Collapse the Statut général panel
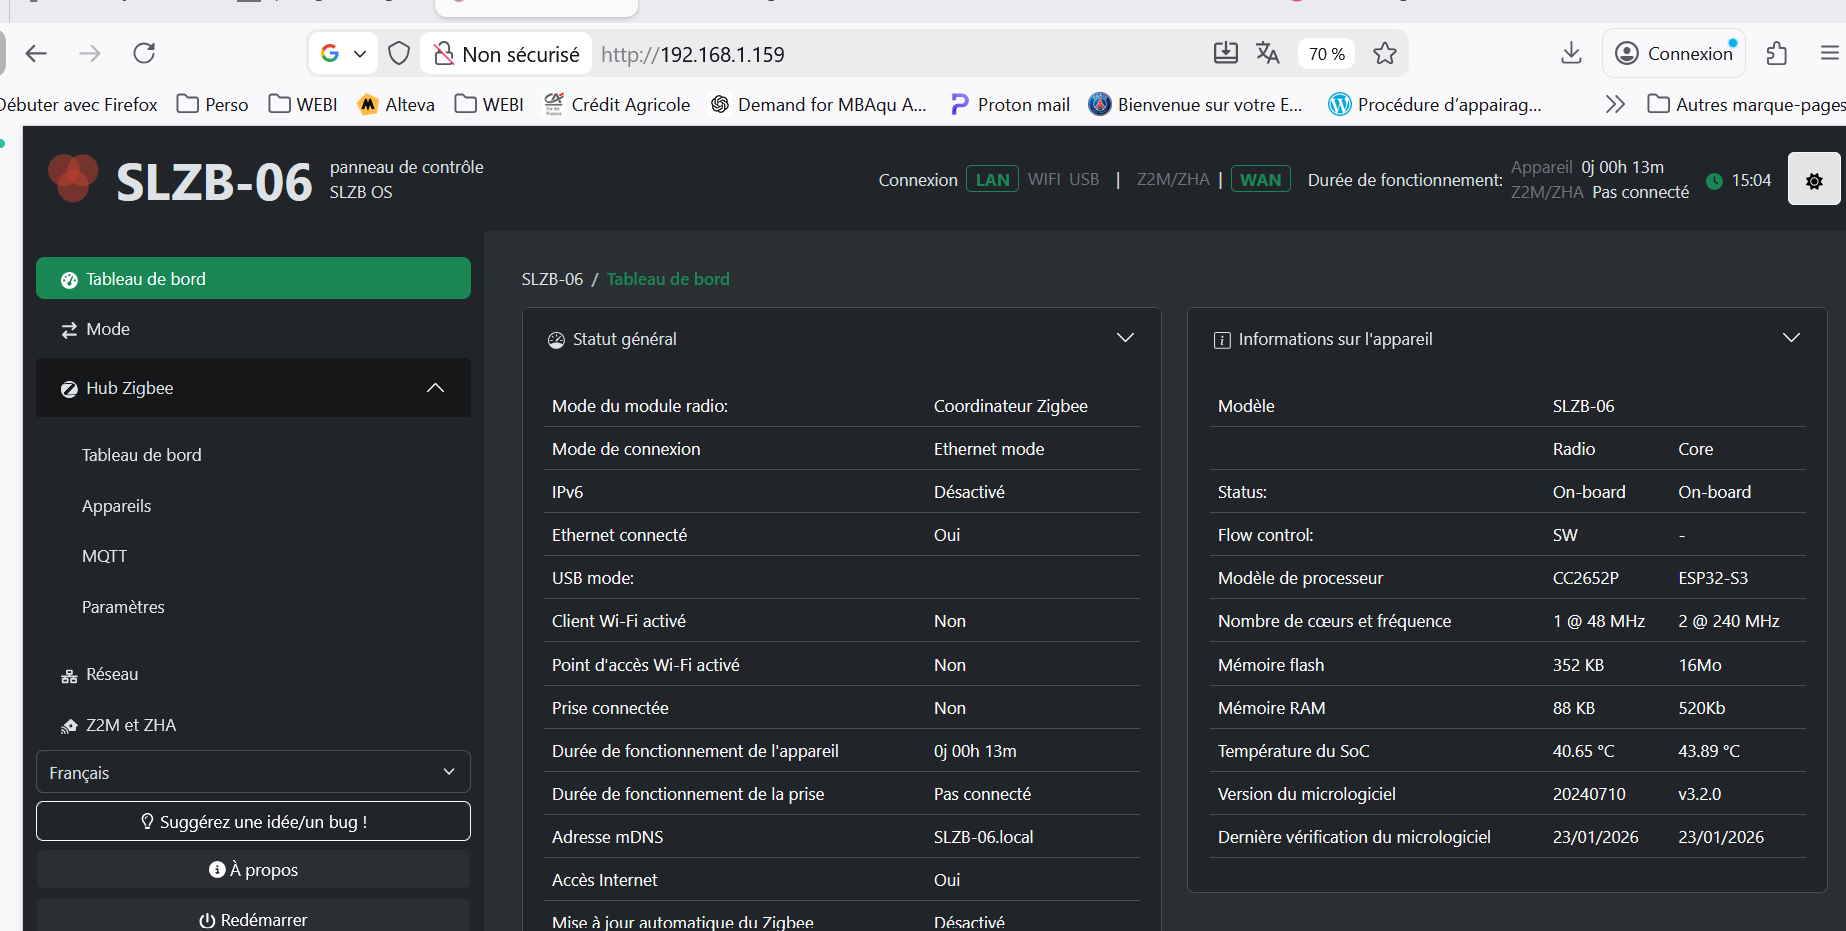1846x931 pixels. (x=1125, y=338)
